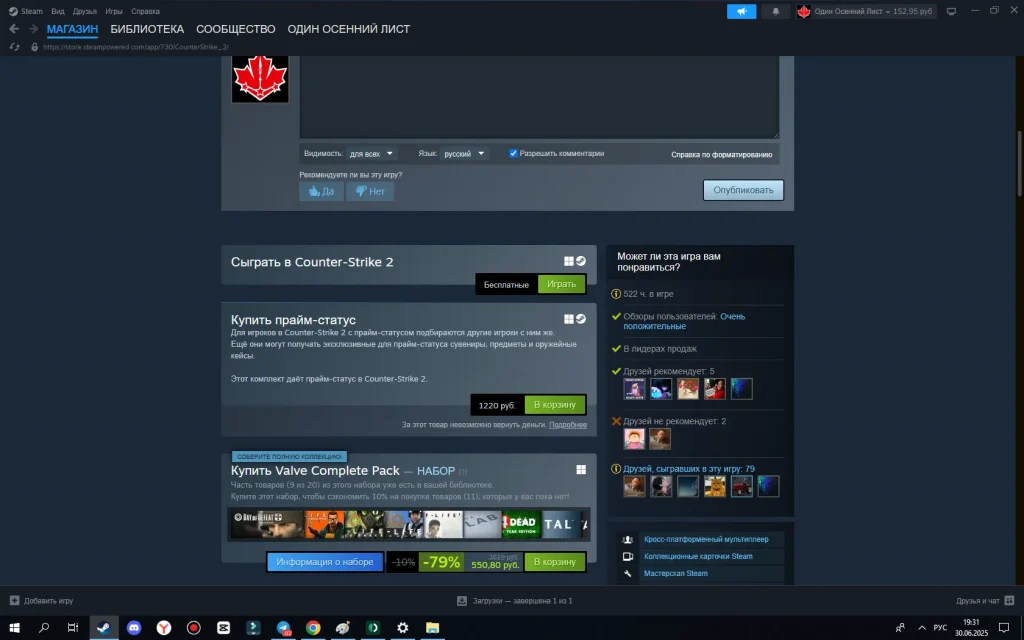Switch to the 'СООБЩЕСТВО' tab
The width and height of the screenshot is (1024, 640).
pyautogui.click(x=236, y=29)
